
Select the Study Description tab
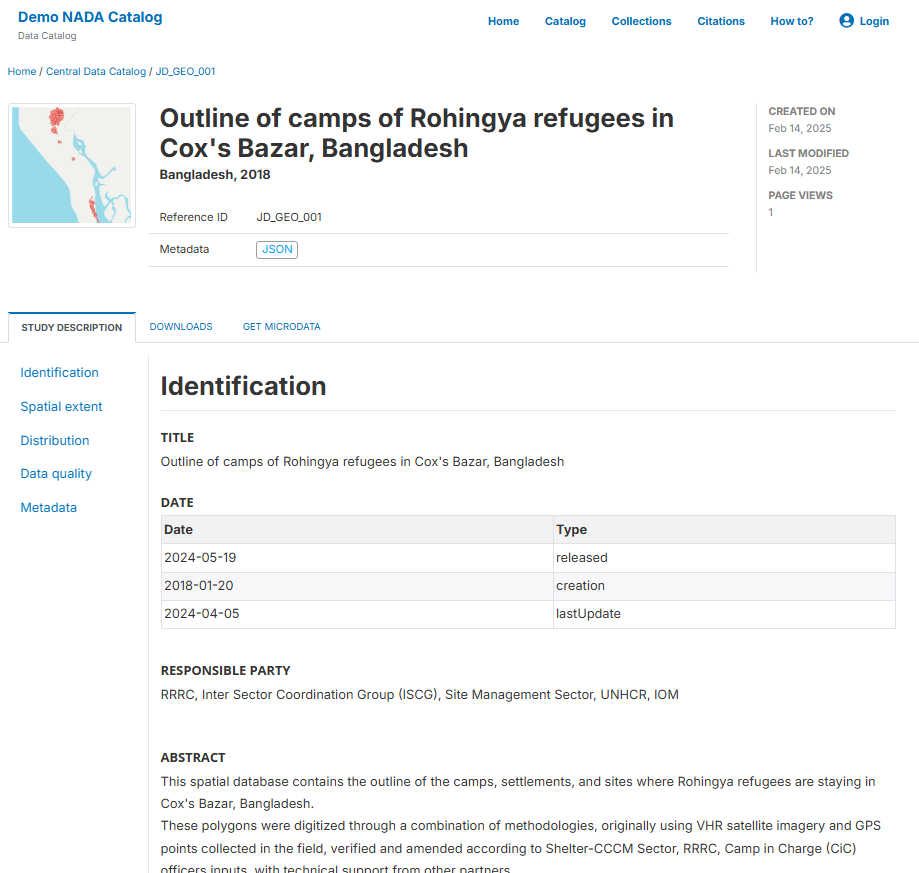(72, 328)
